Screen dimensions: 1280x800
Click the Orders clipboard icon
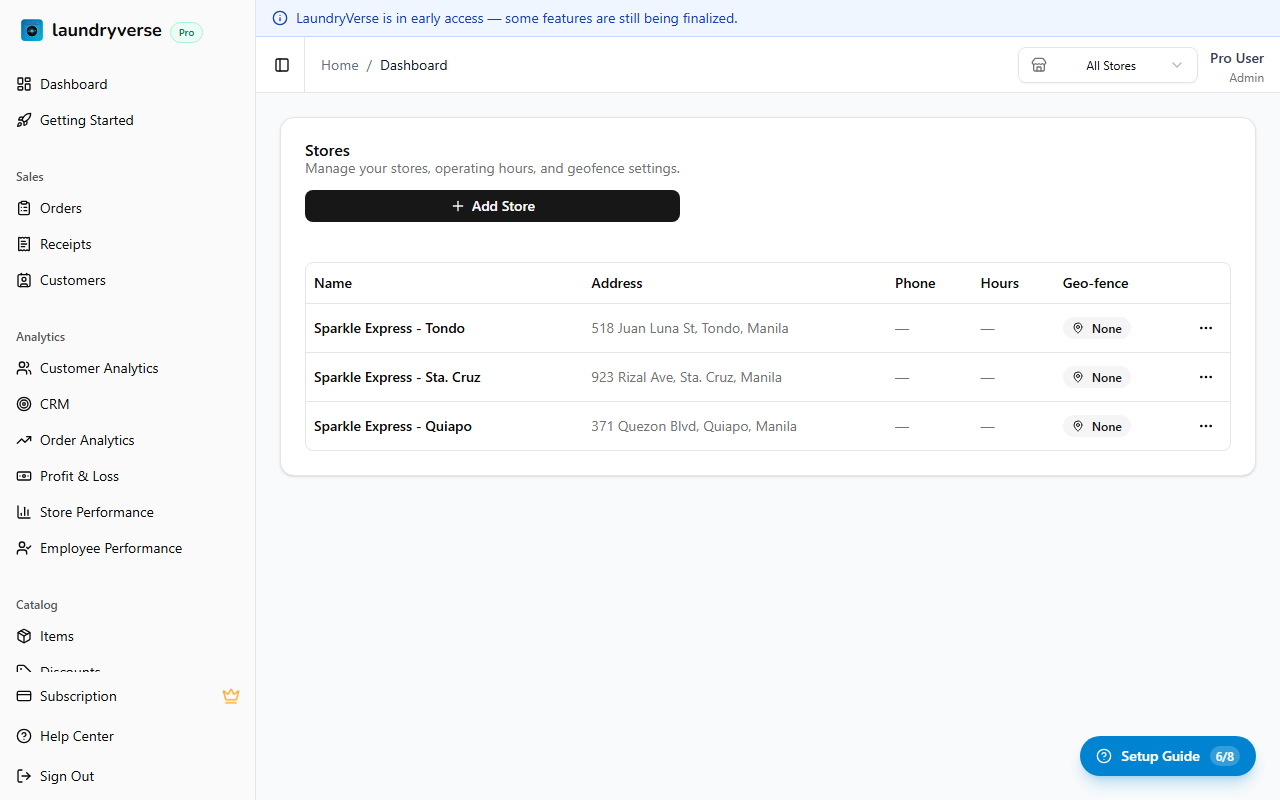[24, 208]
